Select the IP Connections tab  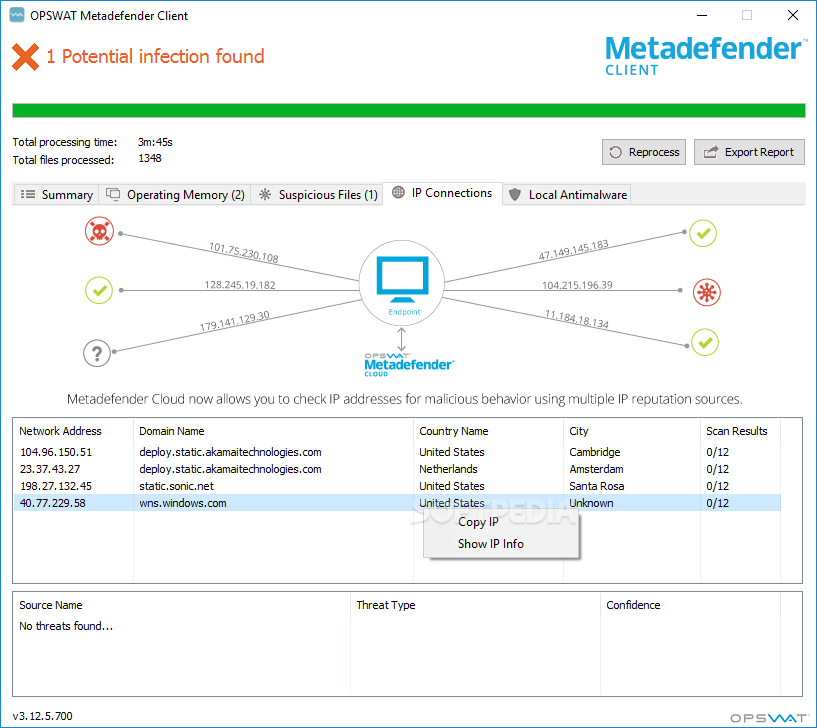coord(442,193)
